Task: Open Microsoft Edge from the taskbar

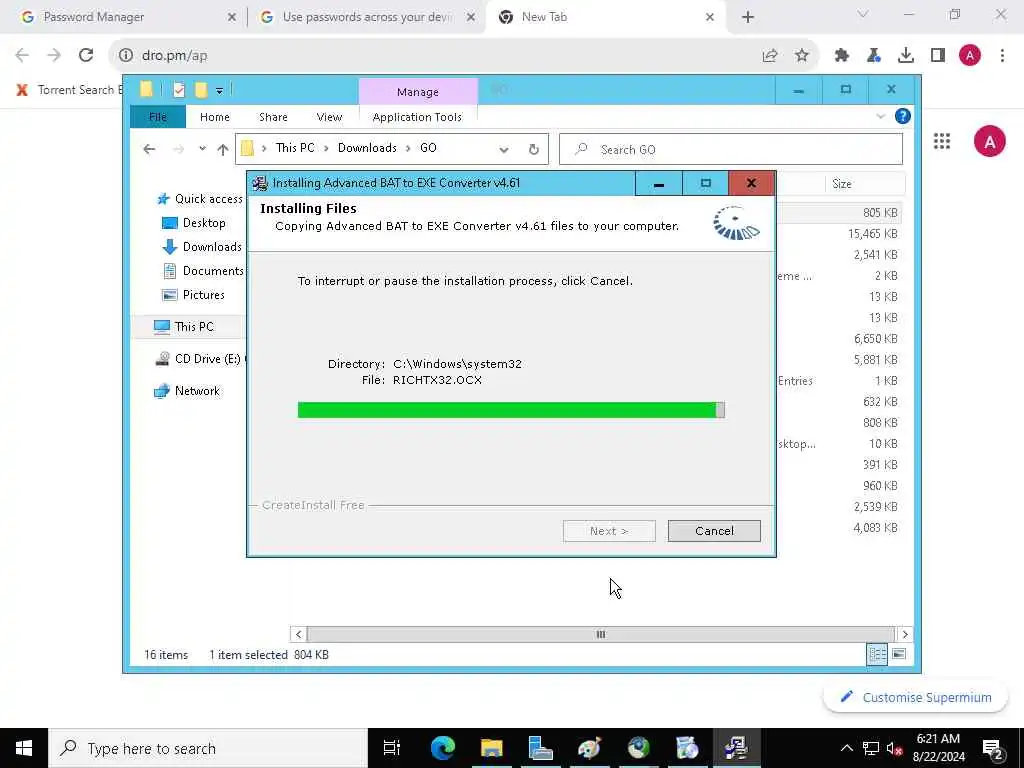Action: click(x=442, y=748)
